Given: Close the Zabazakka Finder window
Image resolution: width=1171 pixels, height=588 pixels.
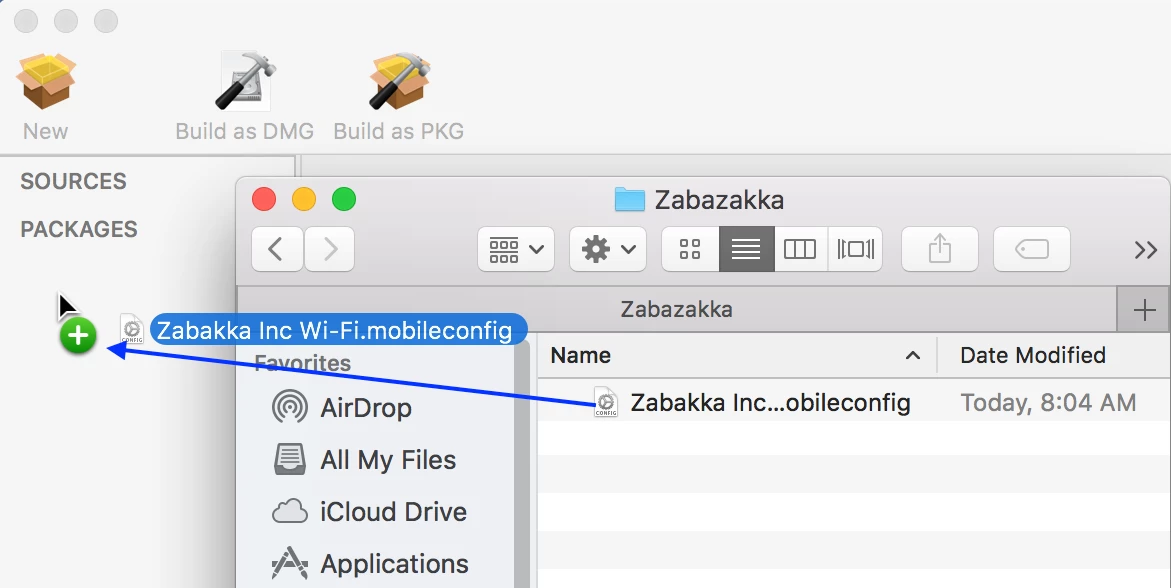Looking at the screenshot, I should click(x=264, y=199).
